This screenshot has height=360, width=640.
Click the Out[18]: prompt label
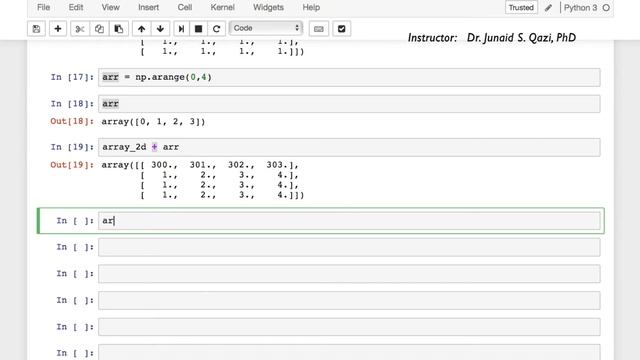point(72,122)
